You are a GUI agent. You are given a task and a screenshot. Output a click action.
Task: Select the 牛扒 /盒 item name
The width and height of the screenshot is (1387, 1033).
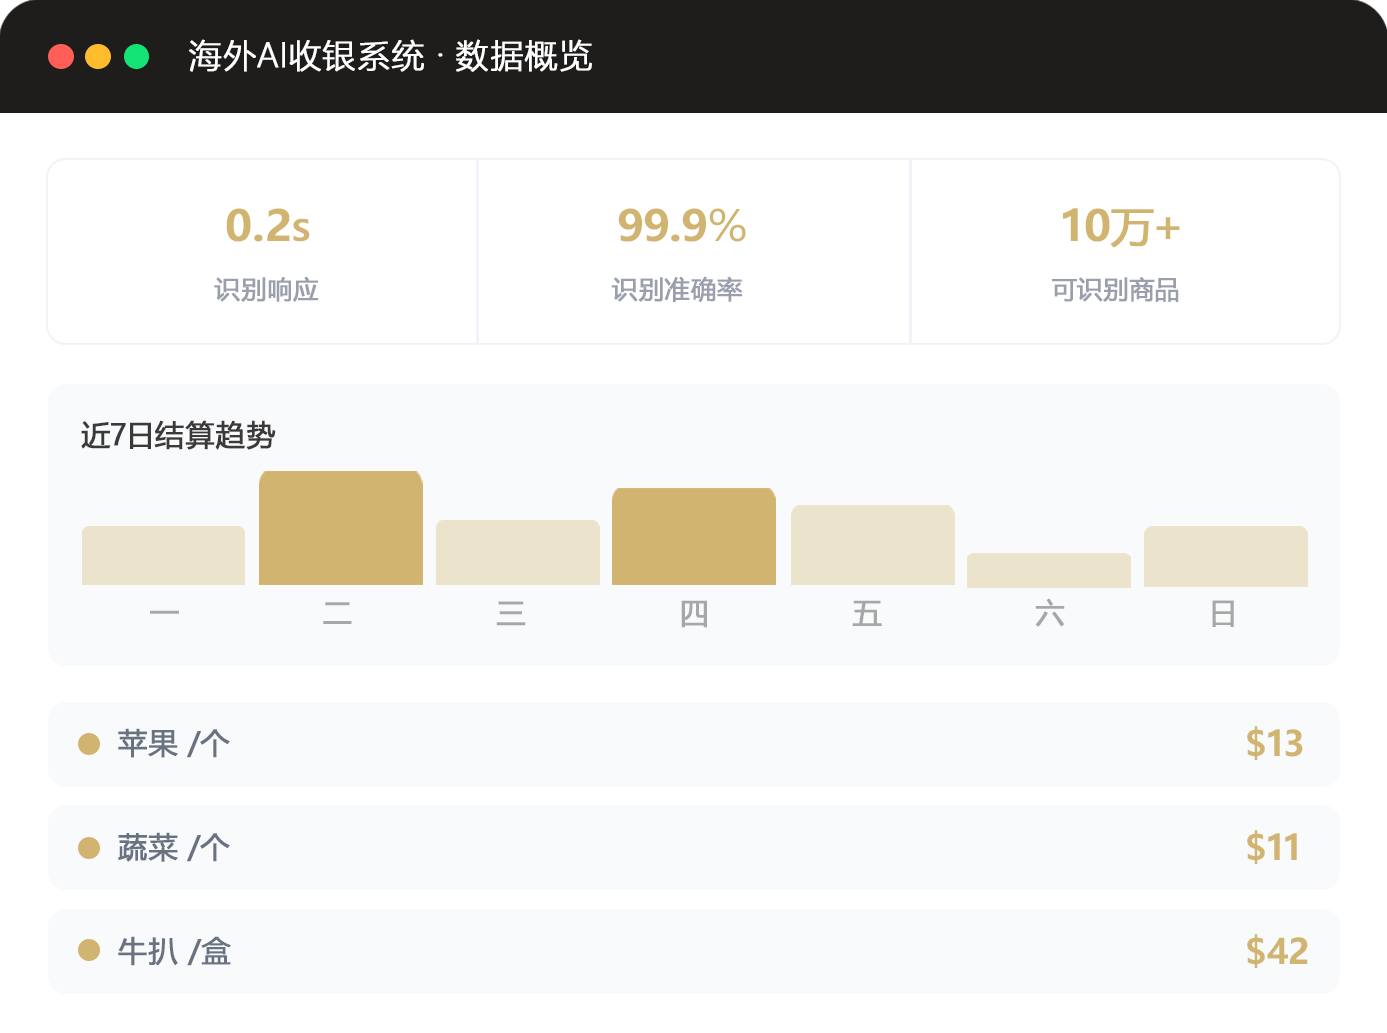pyautogui.click(x=174, y=952)
